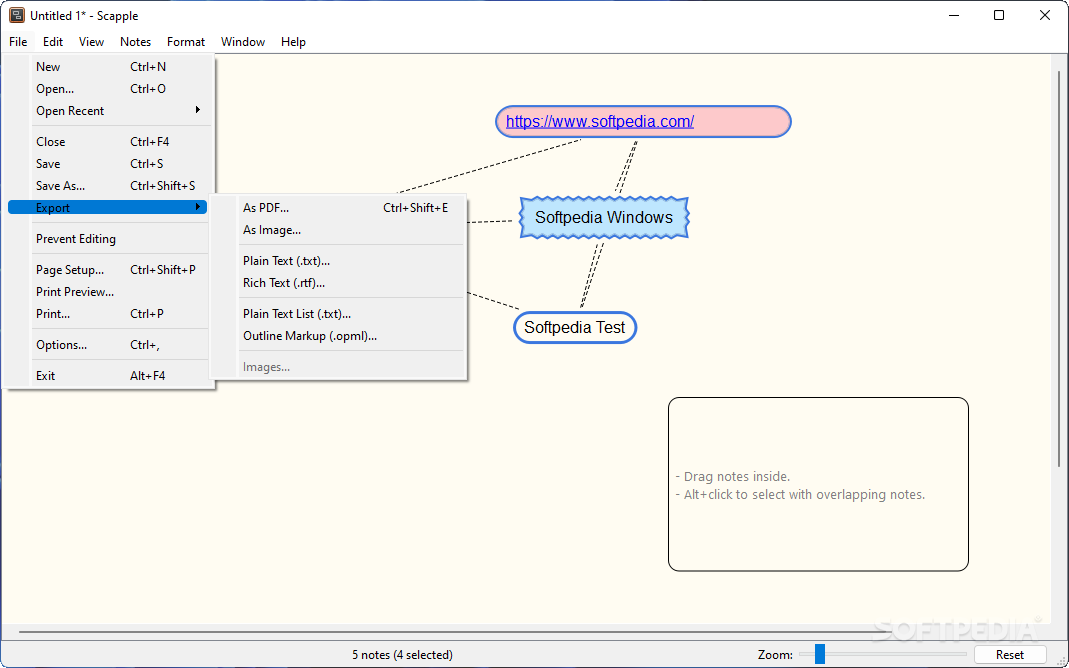Choose New from the File menu

[x=108, y=67]
